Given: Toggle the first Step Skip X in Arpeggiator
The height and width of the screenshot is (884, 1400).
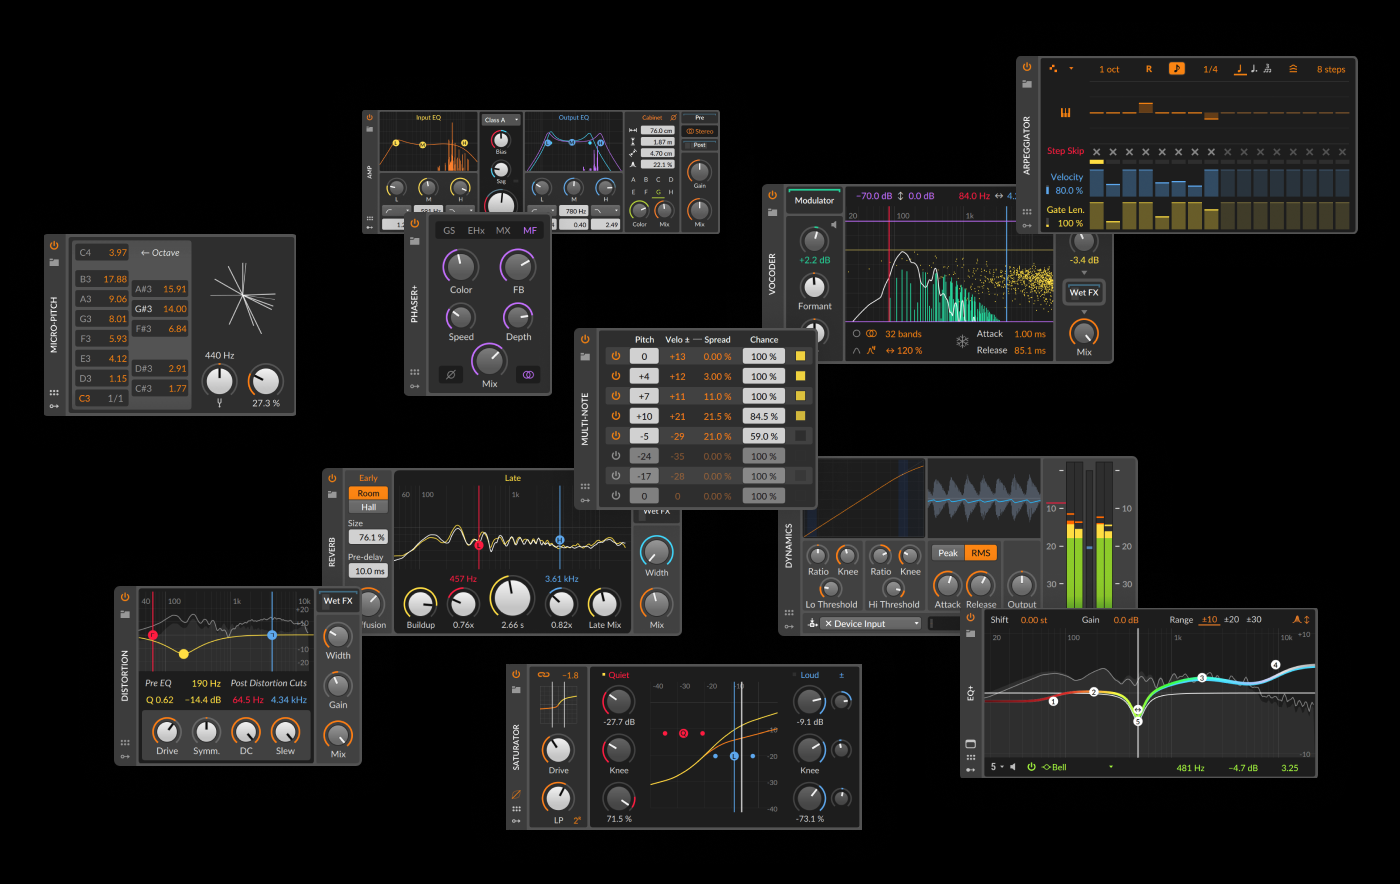Looking at the screenshot, I should (x=1096, y=152).
